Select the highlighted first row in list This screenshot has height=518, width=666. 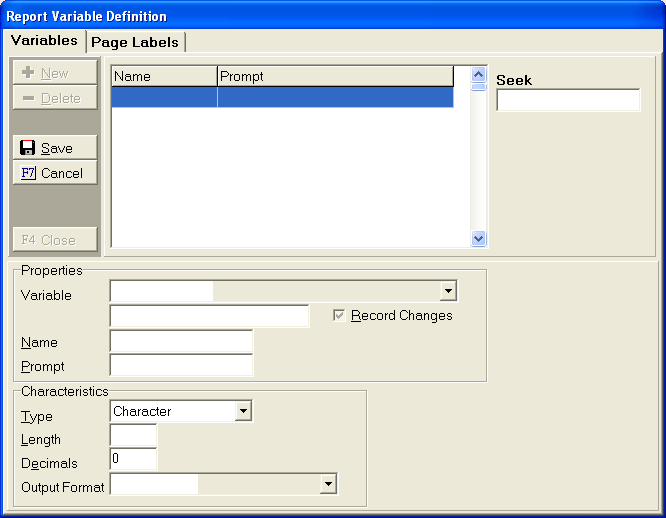[x=282, y=97]
